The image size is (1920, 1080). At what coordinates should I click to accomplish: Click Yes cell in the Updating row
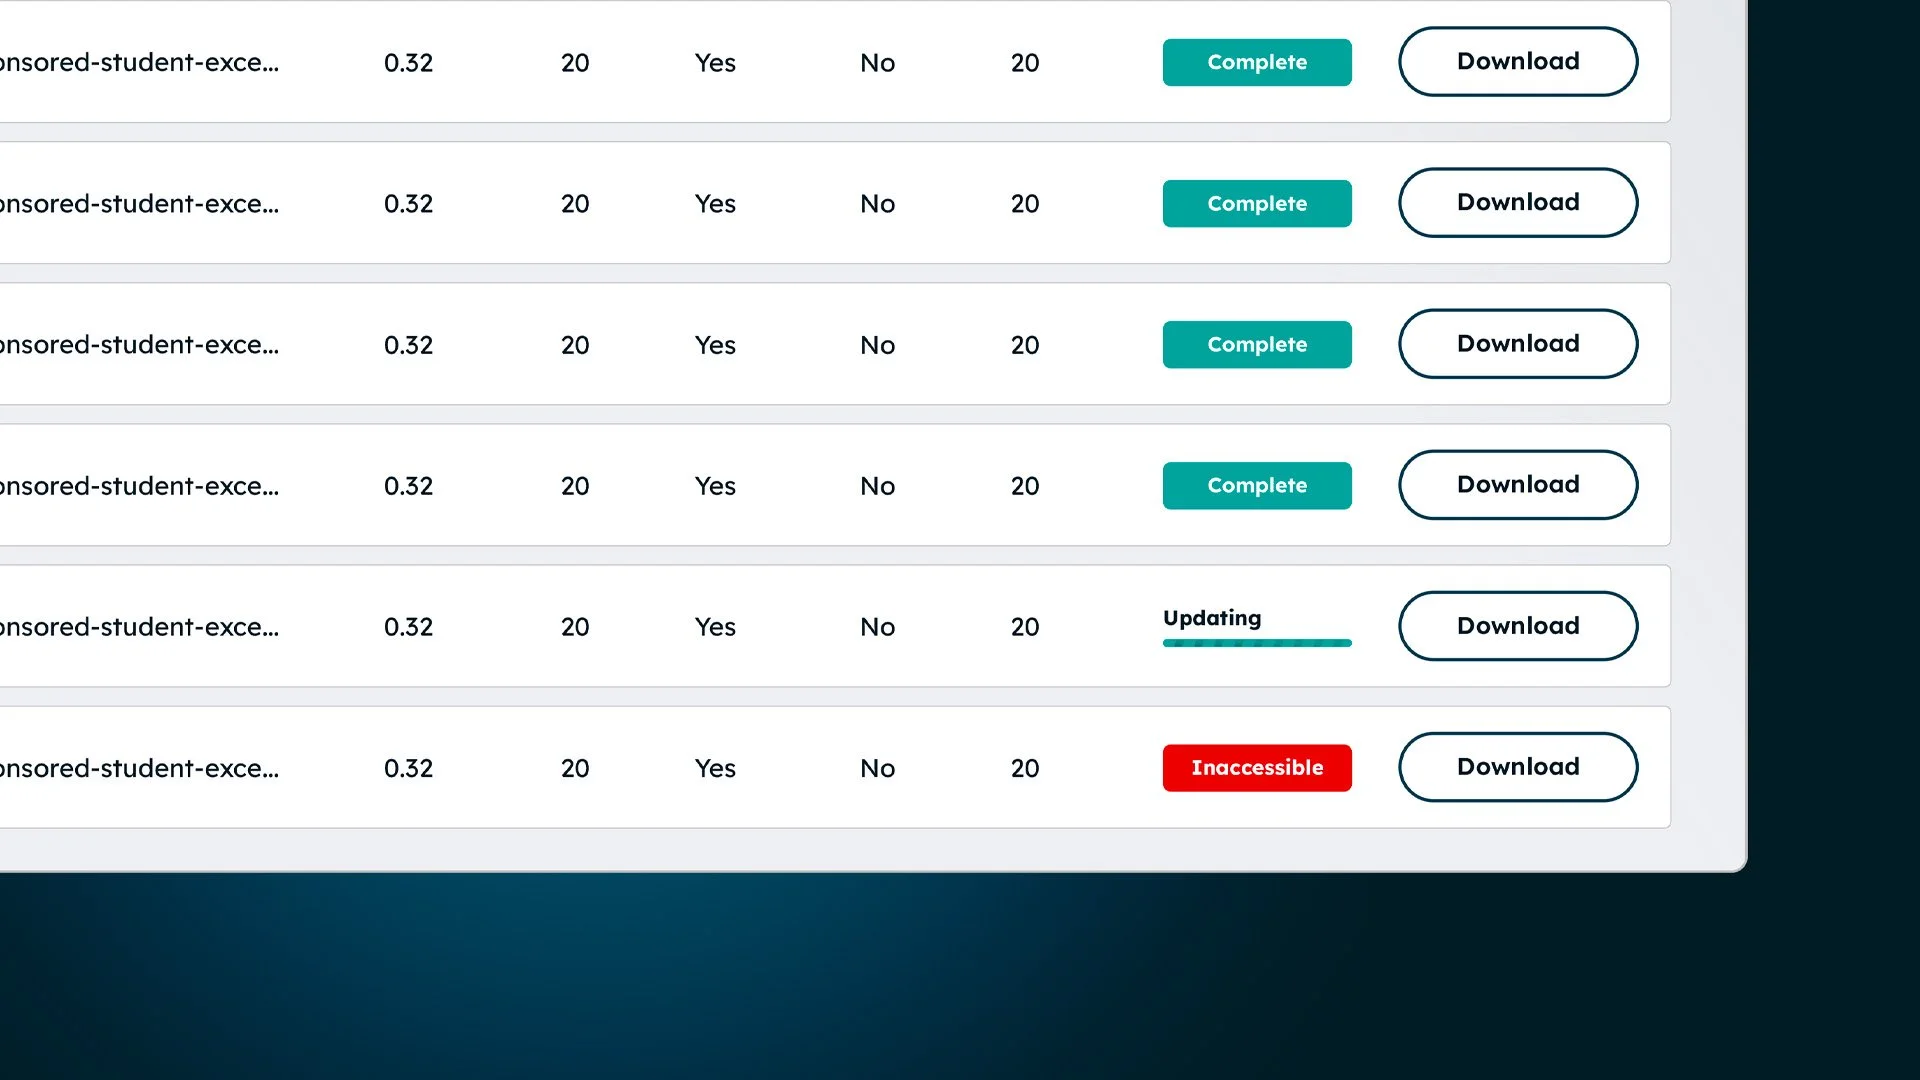click(715, 627)
